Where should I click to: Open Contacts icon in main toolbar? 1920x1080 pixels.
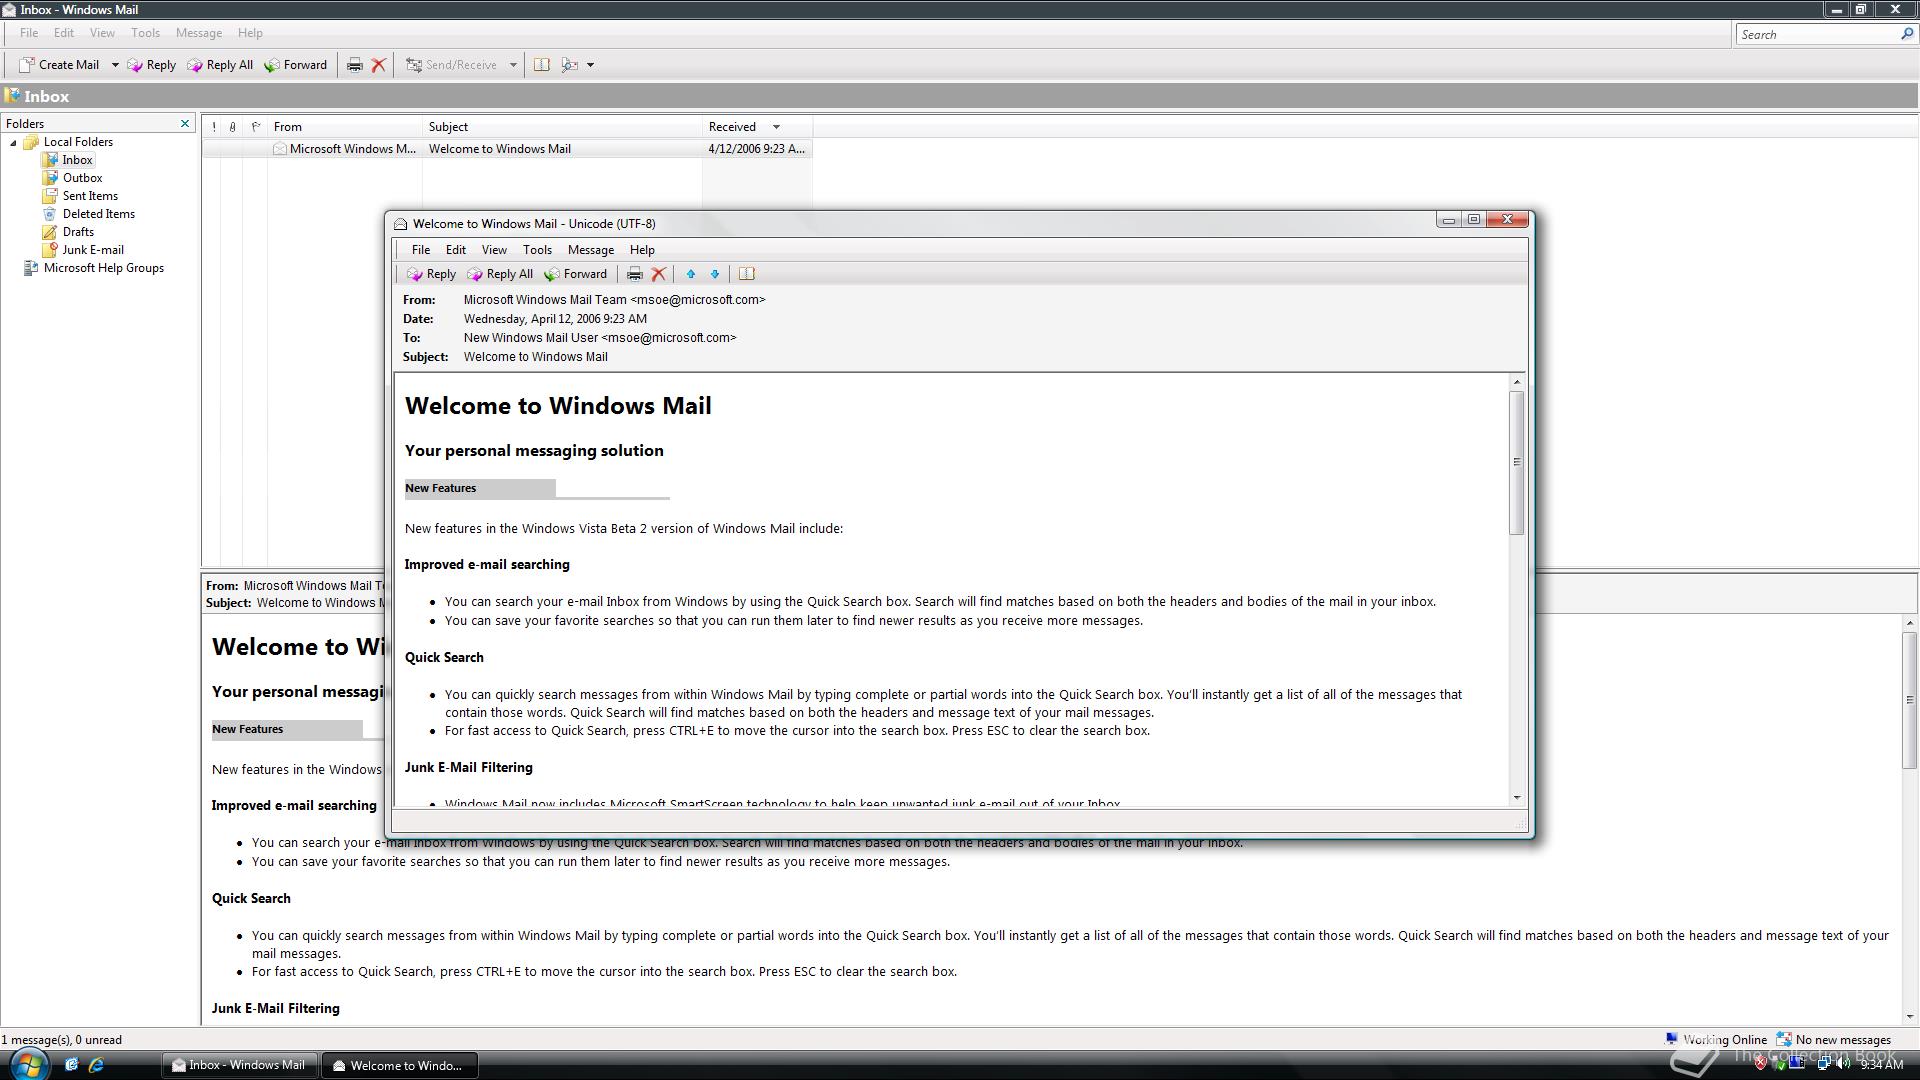pyautogui.click(x=541, y=65)
